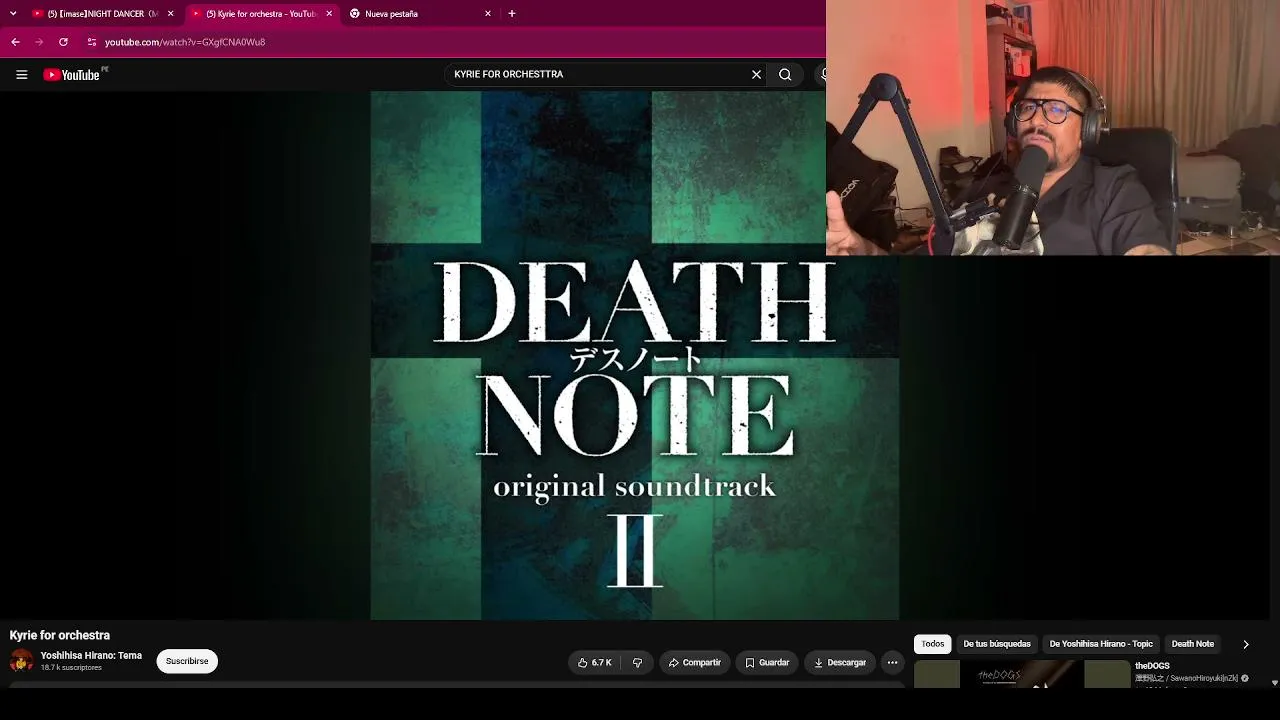This screenshot has width=1280, height=720.
Task: Share the video with Compartir
Action: 694,662
